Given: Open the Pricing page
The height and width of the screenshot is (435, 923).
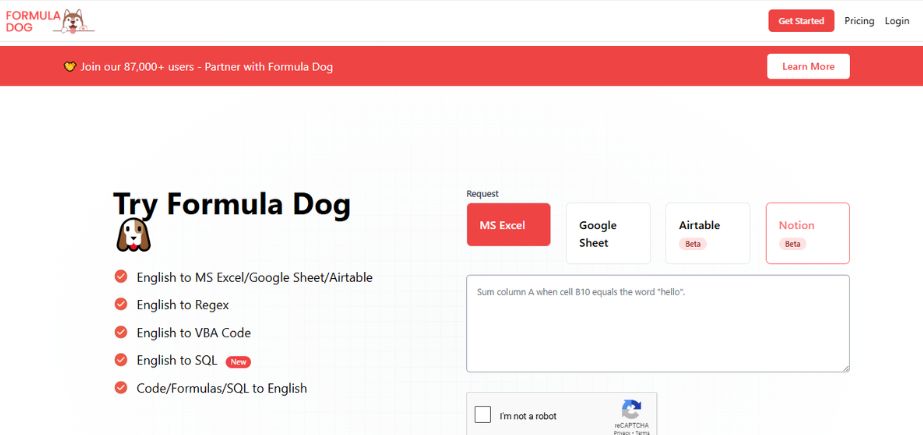Looking at the screenshot, I should (859, 21).
